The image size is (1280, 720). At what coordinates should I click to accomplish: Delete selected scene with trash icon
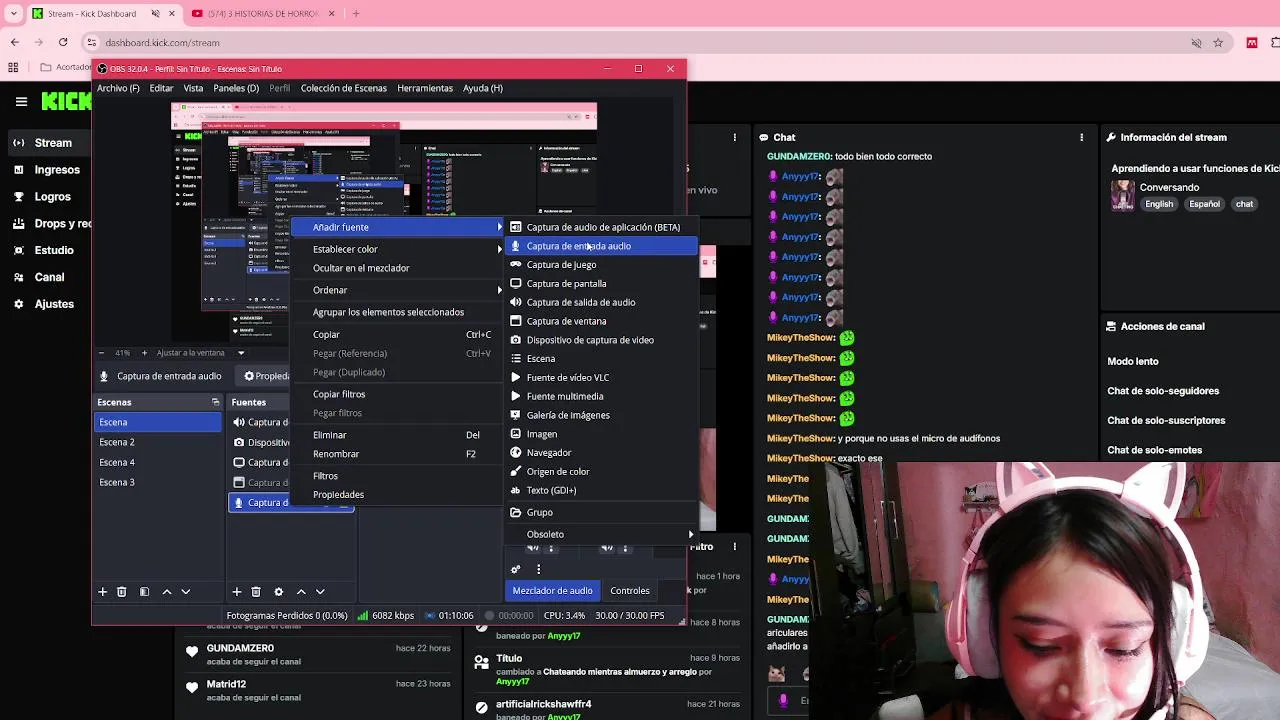tap(122, 592)
